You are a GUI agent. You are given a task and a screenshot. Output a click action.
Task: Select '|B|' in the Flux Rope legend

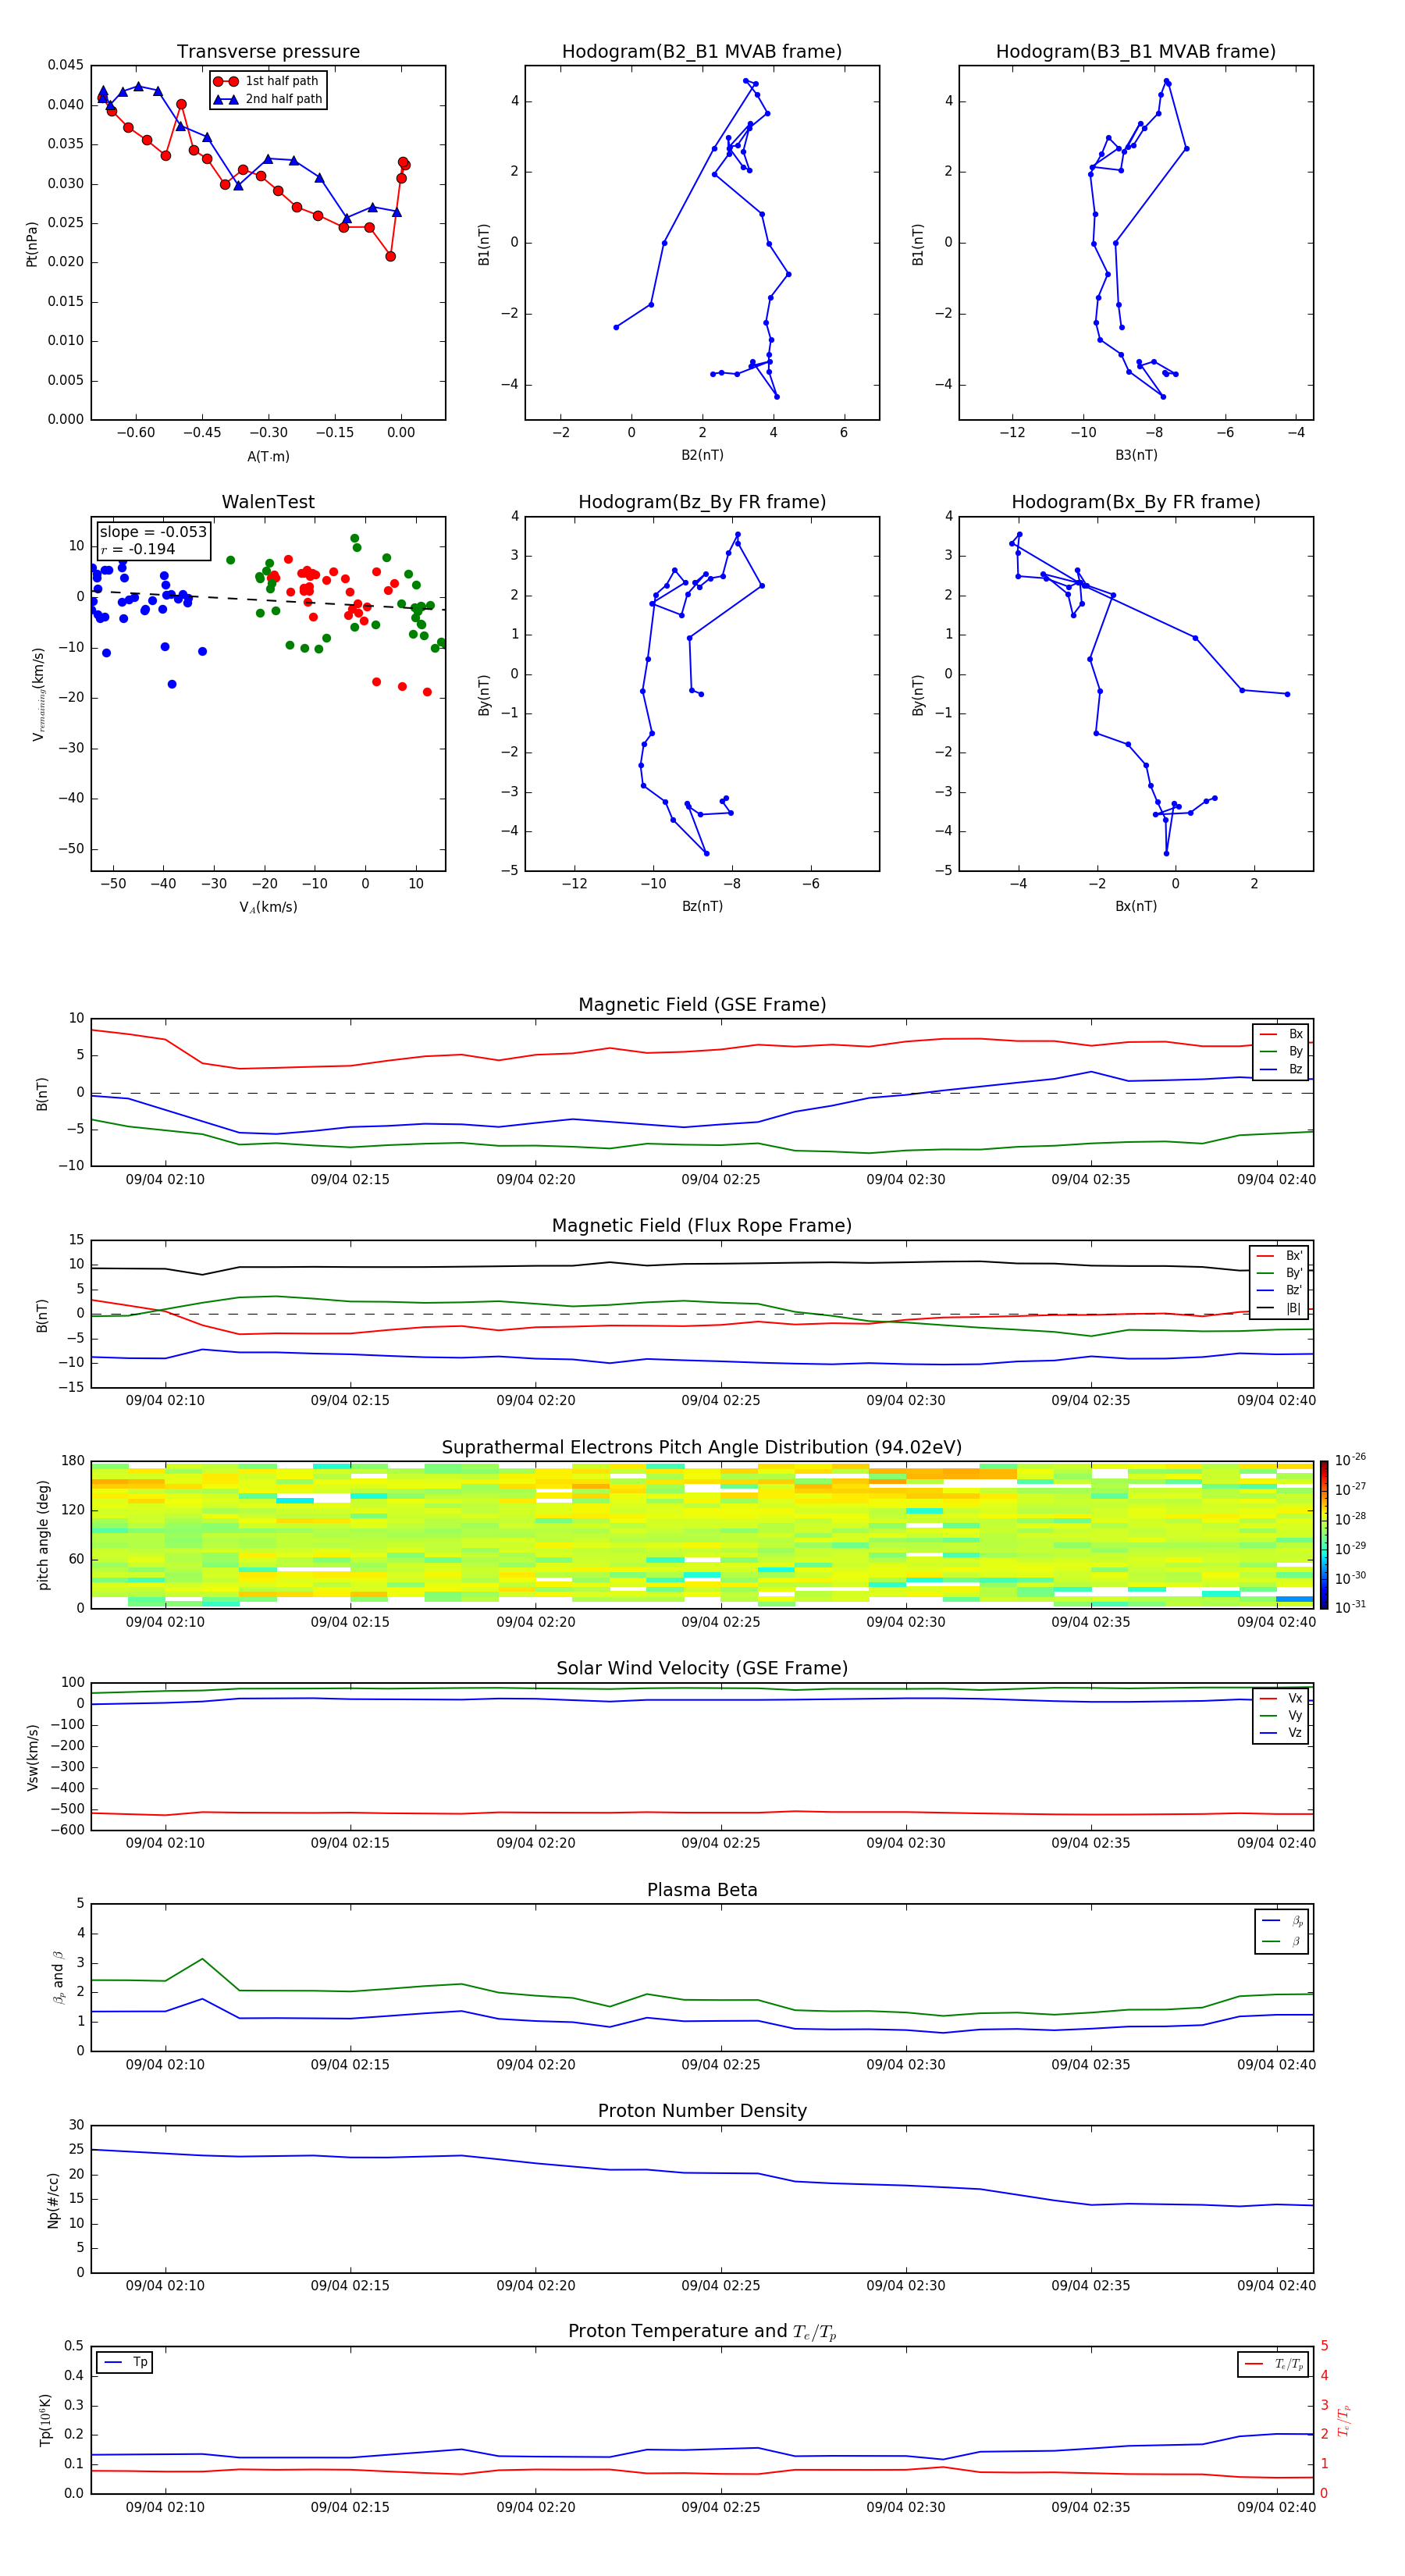[1280, 1308]
